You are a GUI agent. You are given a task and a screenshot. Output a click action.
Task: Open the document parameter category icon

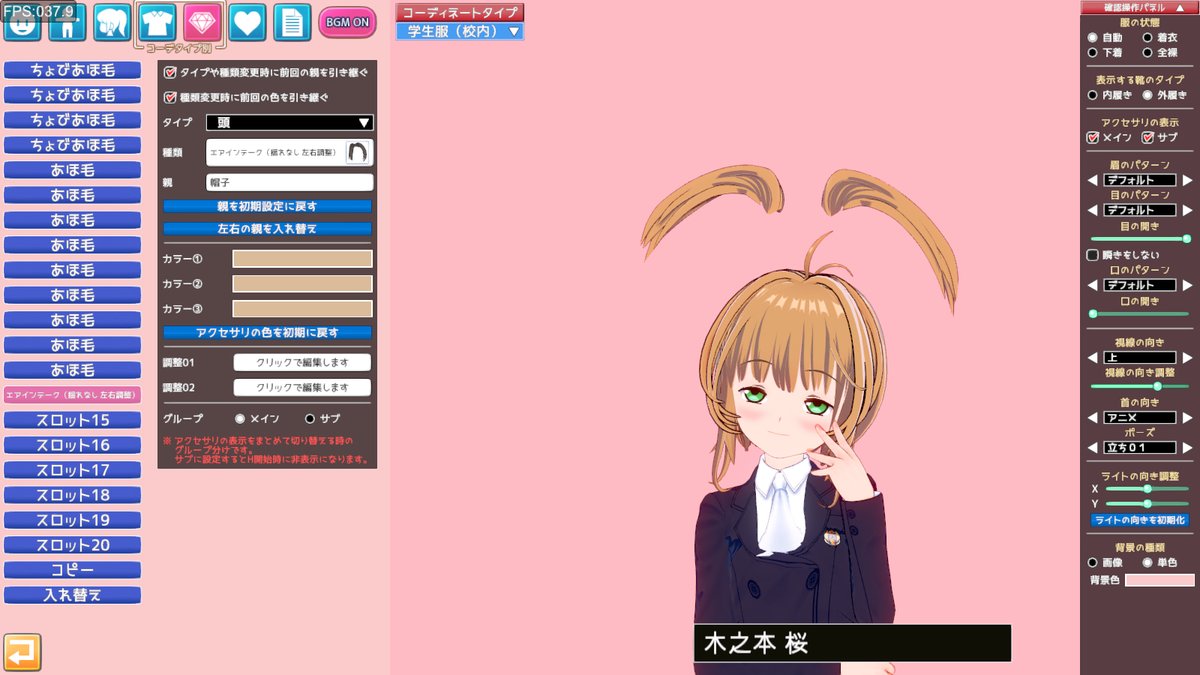coord(292,22)
